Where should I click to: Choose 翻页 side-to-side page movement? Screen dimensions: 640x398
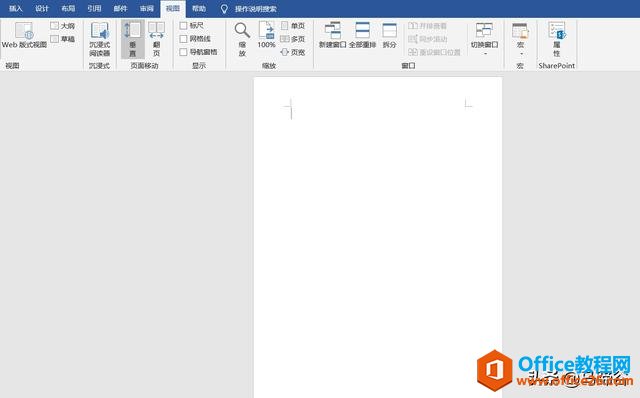click(156, 39)
